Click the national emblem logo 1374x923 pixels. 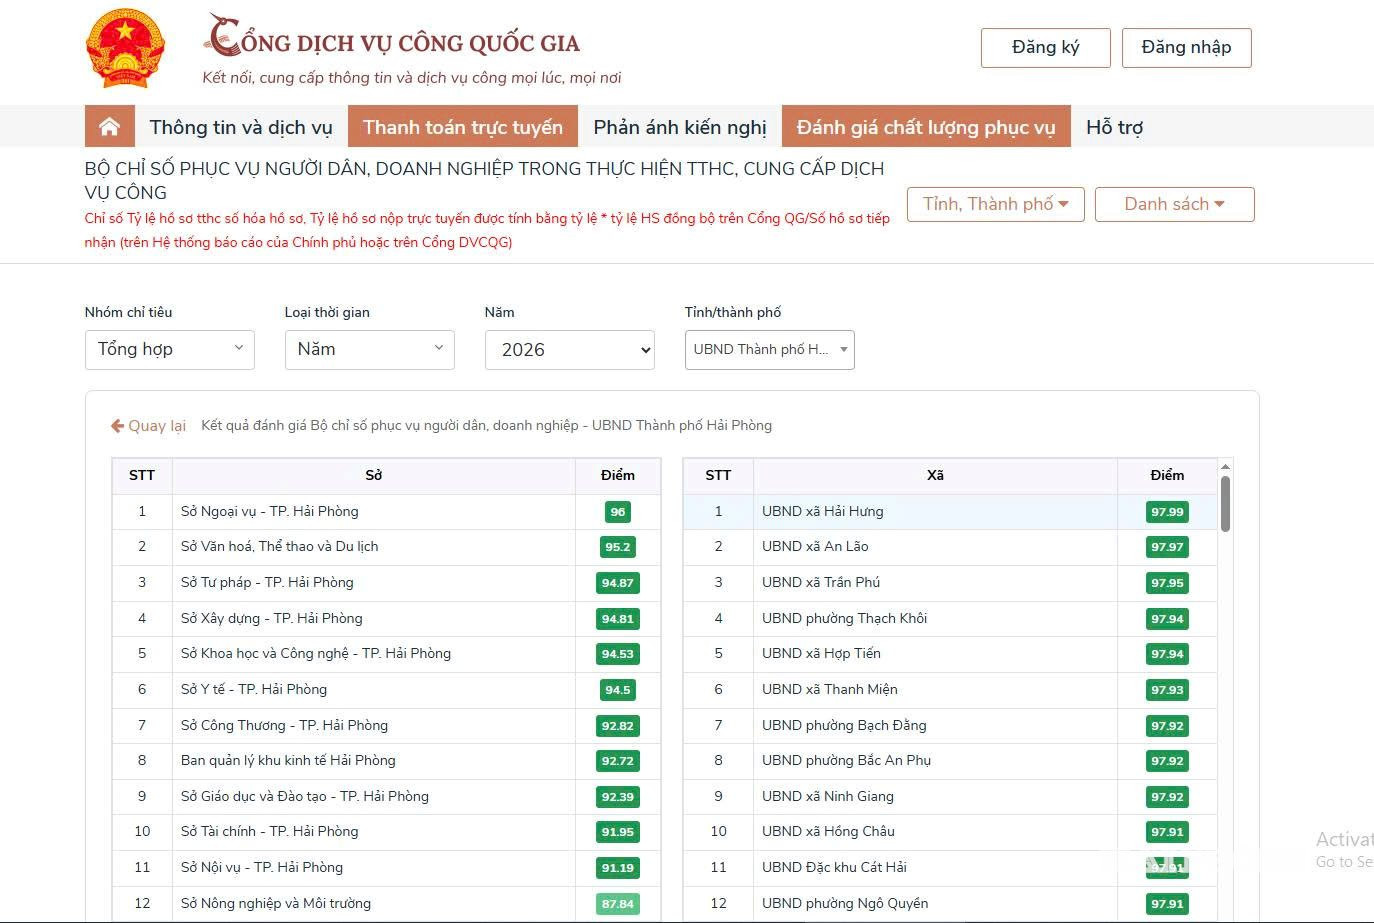(125, 48)
